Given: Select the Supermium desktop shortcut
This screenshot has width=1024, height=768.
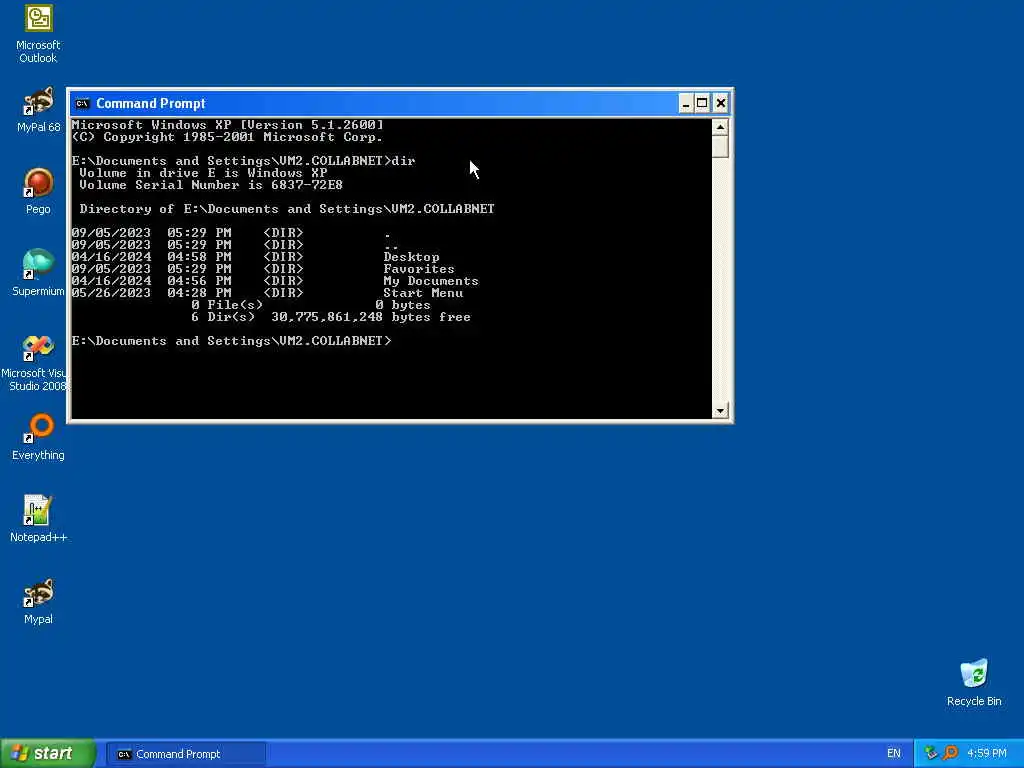Looking at the screenshot, I should 38,273.
